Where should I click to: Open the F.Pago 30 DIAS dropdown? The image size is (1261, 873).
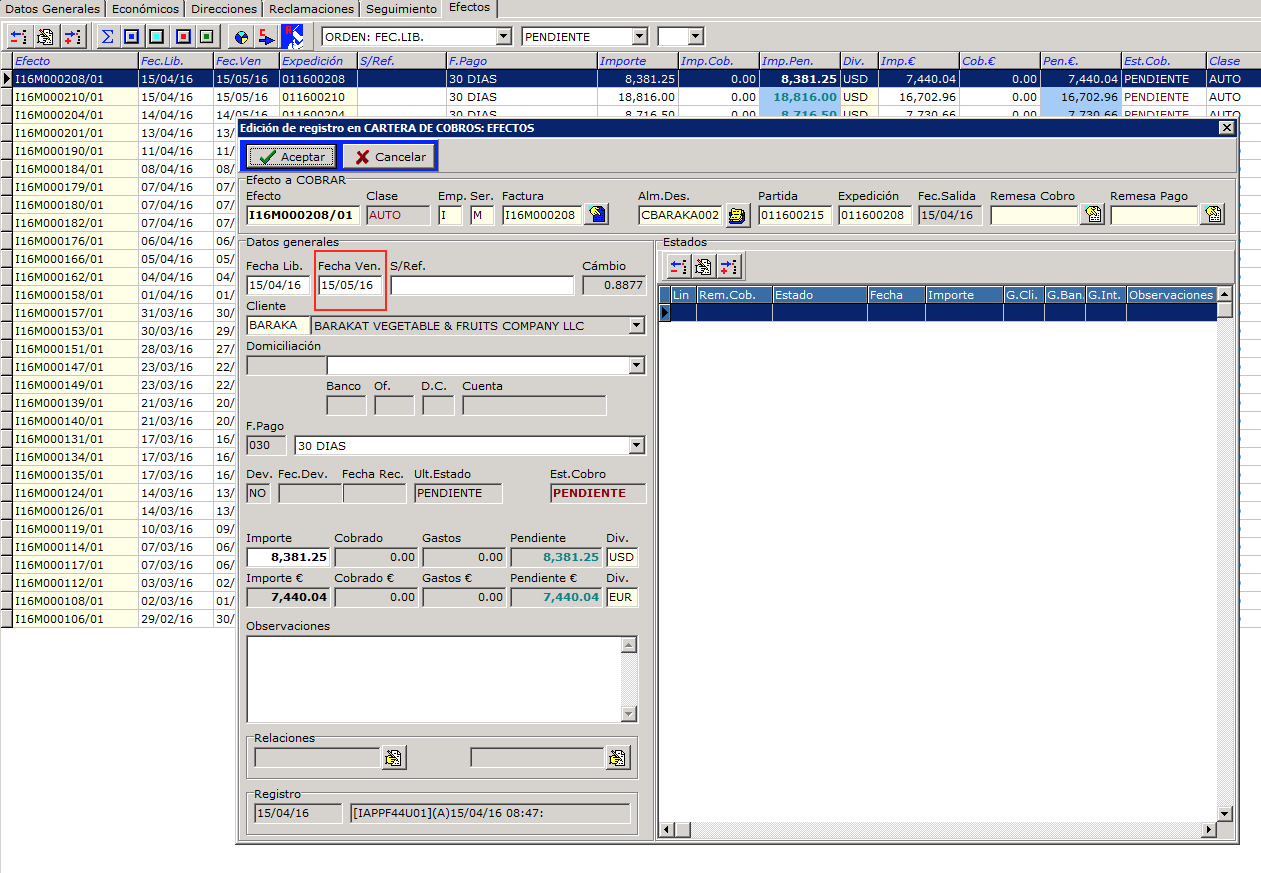click(x=636, y=446)
